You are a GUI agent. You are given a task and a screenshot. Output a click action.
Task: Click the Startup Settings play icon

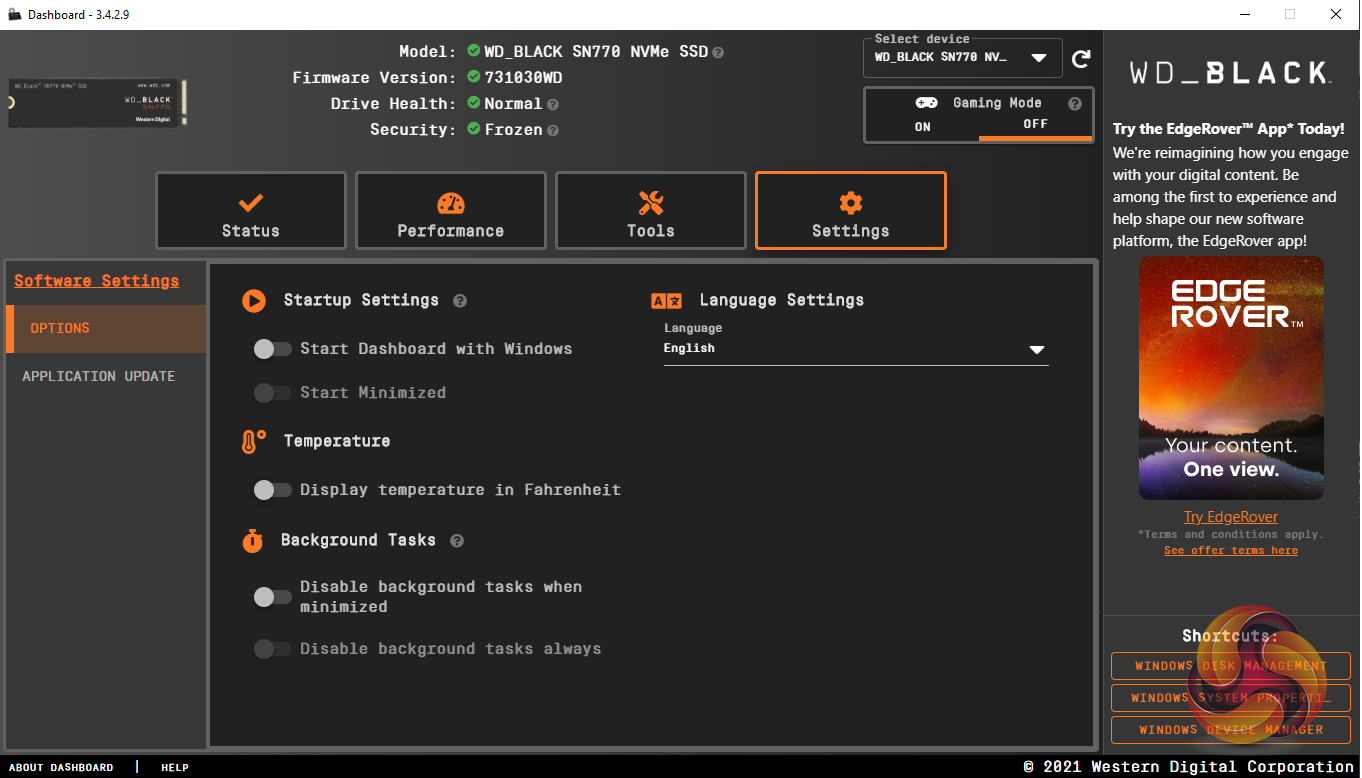(254, 300)
